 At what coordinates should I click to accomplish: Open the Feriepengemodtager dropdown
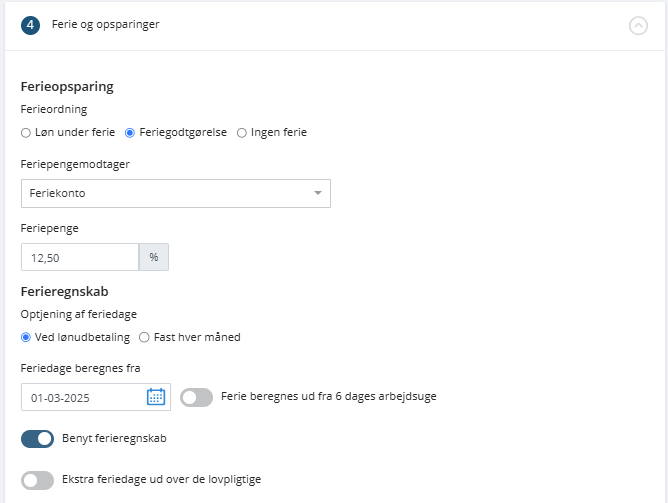pos(176,193)
